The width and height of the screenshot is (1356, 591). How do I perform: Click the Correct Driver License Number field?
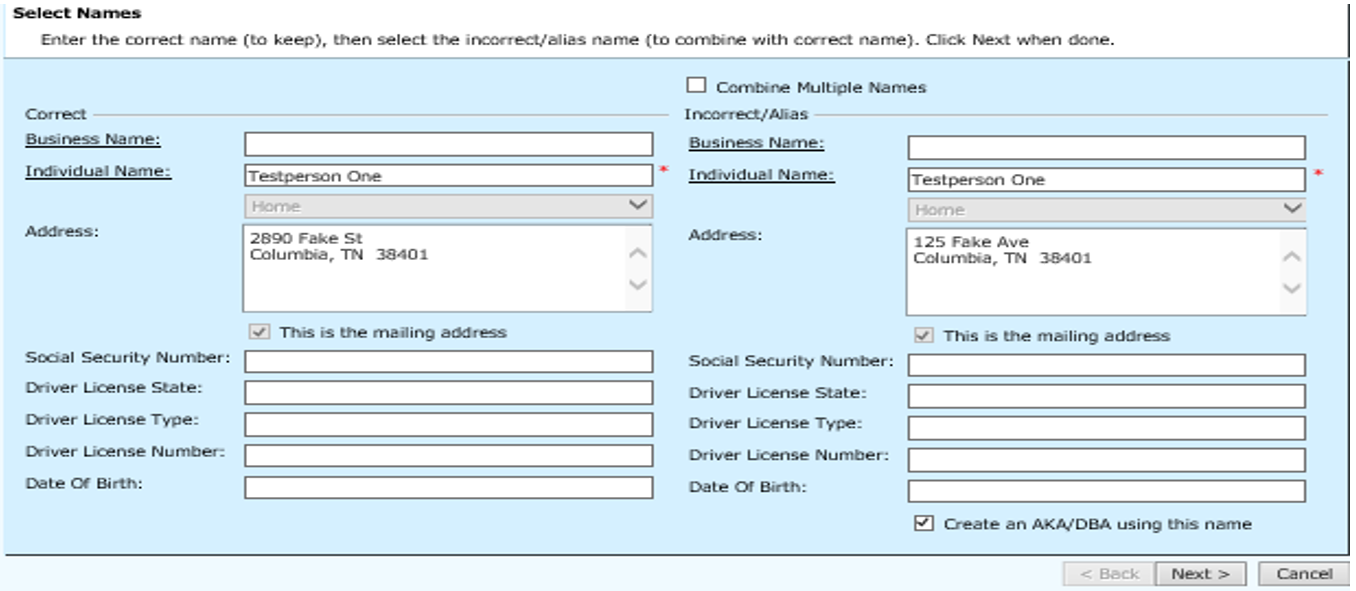448,456
